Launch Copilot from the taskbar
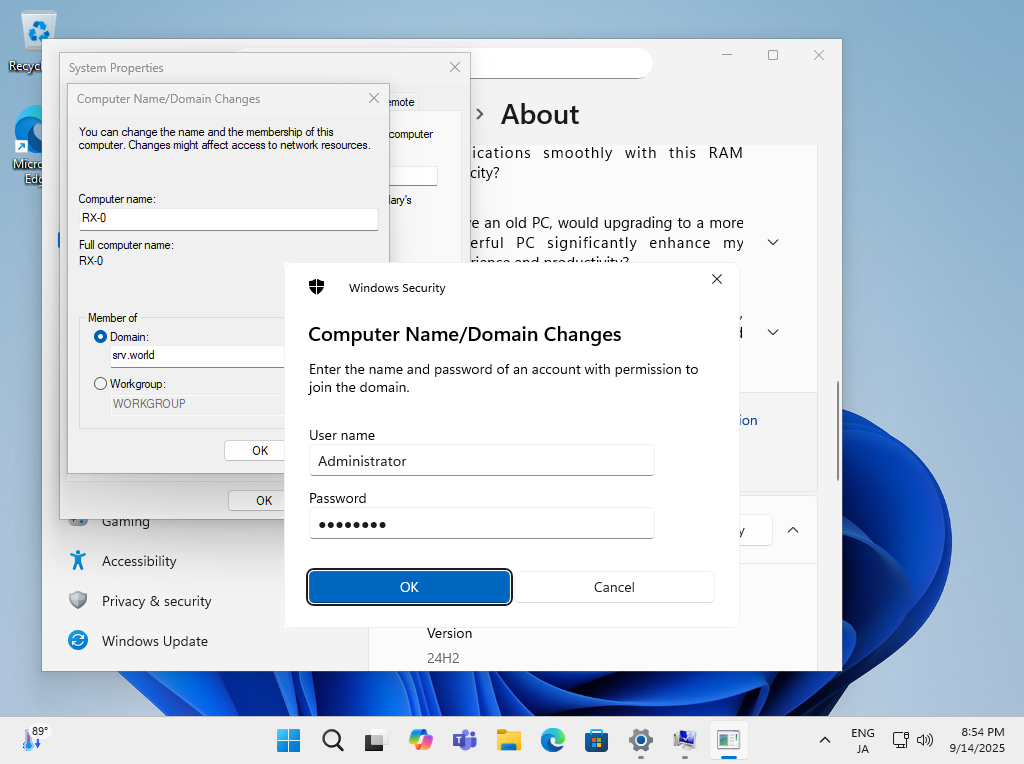 pos(421,741)
